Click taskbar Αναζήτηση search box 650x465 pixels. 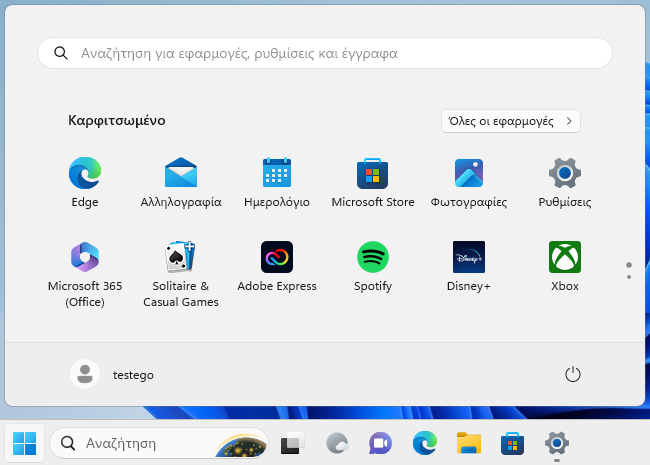coord(159,443)
